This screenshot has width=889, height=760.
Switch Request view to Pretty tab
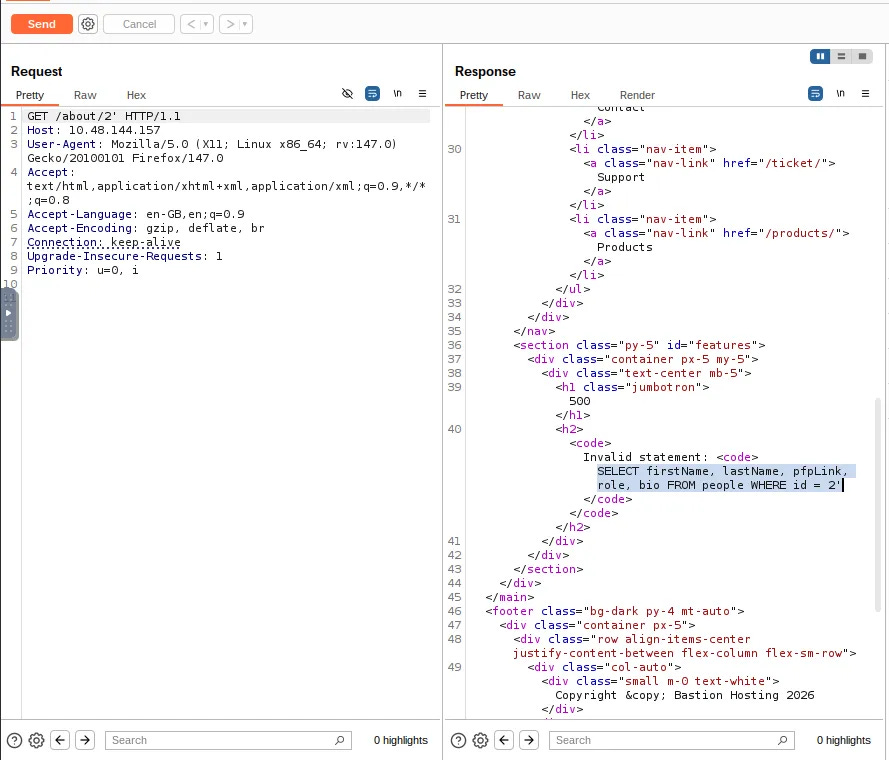[29, 95]
